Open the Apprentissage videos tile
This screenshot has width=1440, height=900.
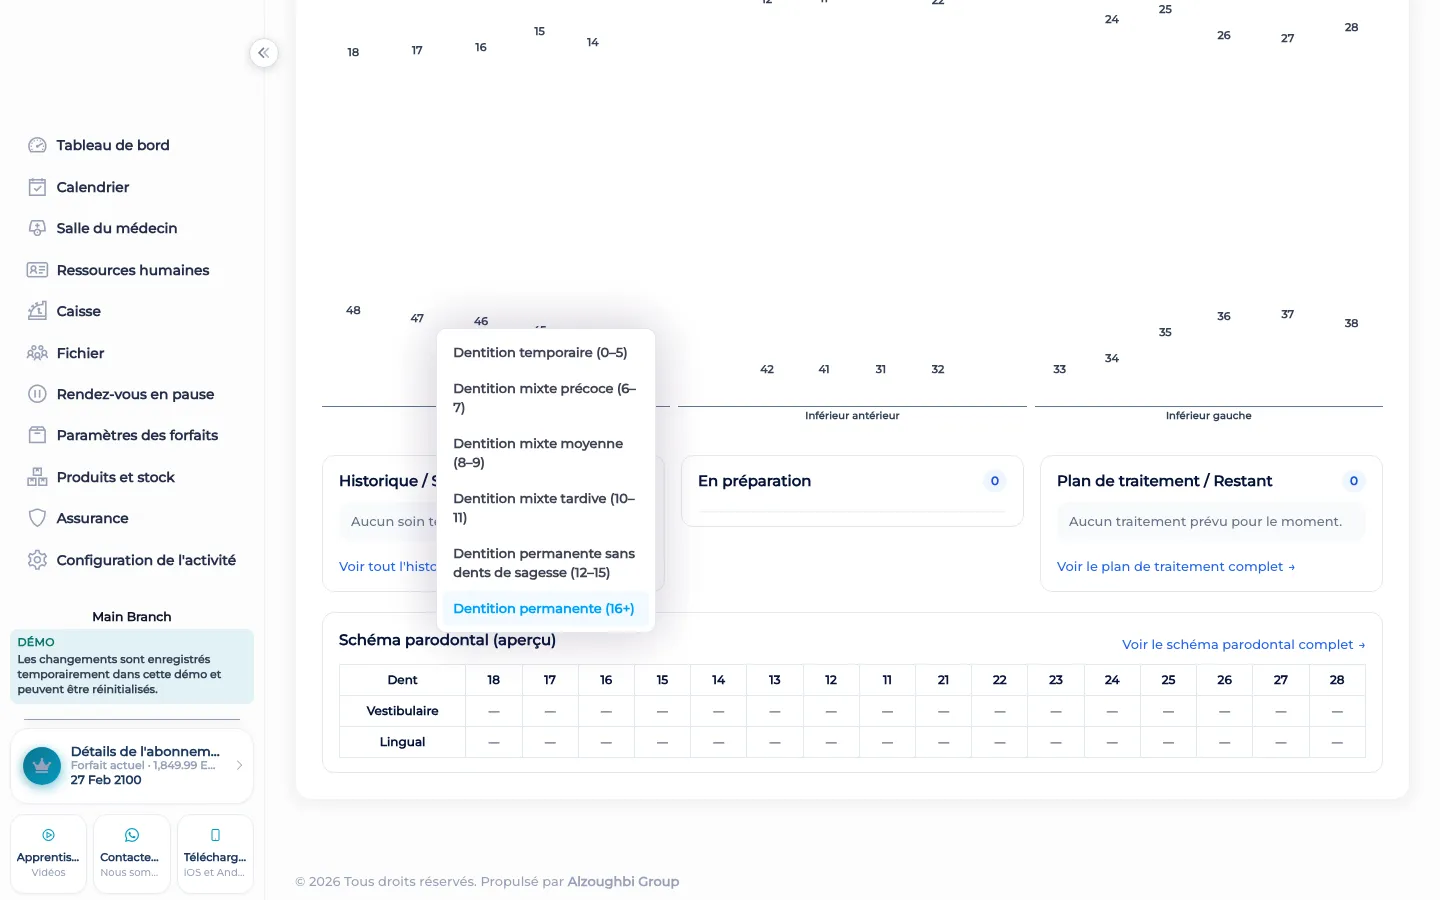coord(48,854)
